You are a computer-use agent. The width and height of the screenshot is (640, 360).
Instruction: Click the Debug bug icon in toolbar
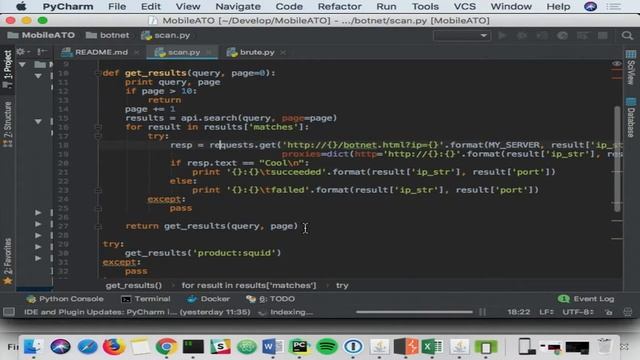click(522, 36)
